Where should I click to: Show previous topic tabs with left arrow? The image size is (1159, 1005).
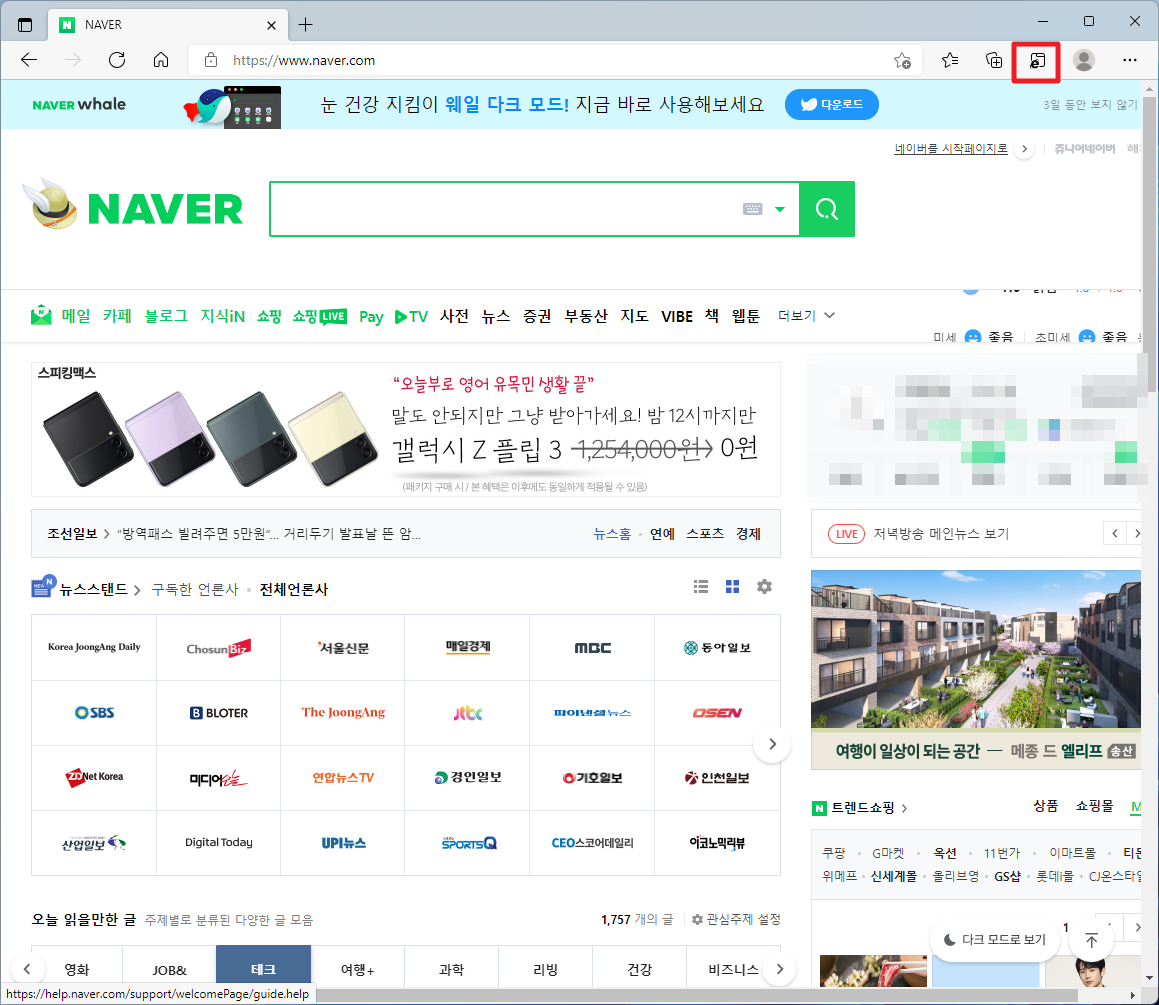pos(27,968)
